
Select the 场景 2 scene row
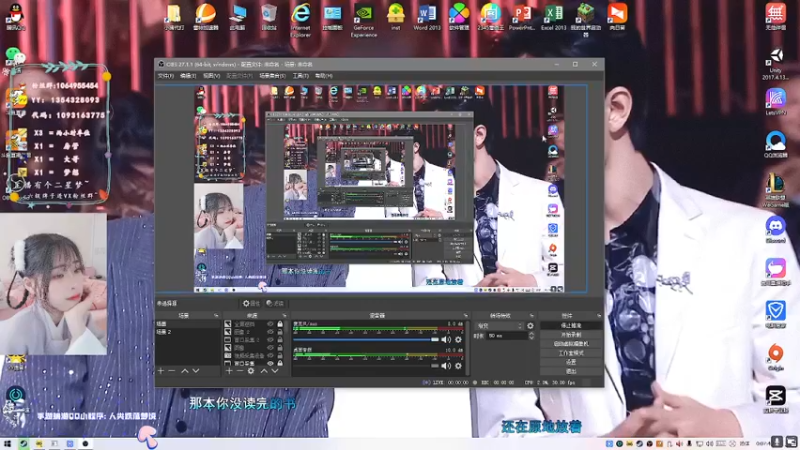188,332
